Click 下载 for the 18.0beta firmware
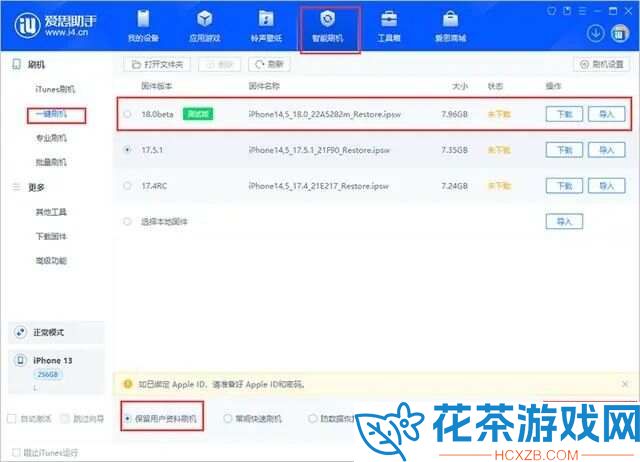Screen dimensions: 640x462 [564, 114]
